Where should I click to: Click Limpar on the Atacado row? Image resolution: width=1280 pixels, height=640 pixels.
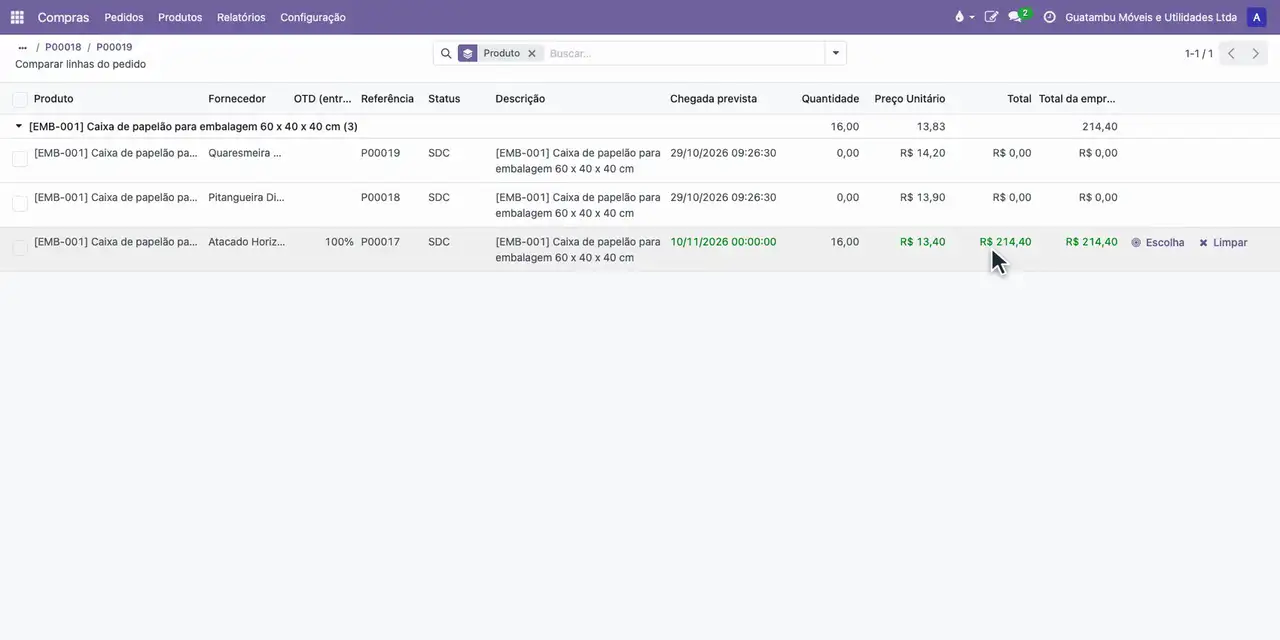point(1223,242)
